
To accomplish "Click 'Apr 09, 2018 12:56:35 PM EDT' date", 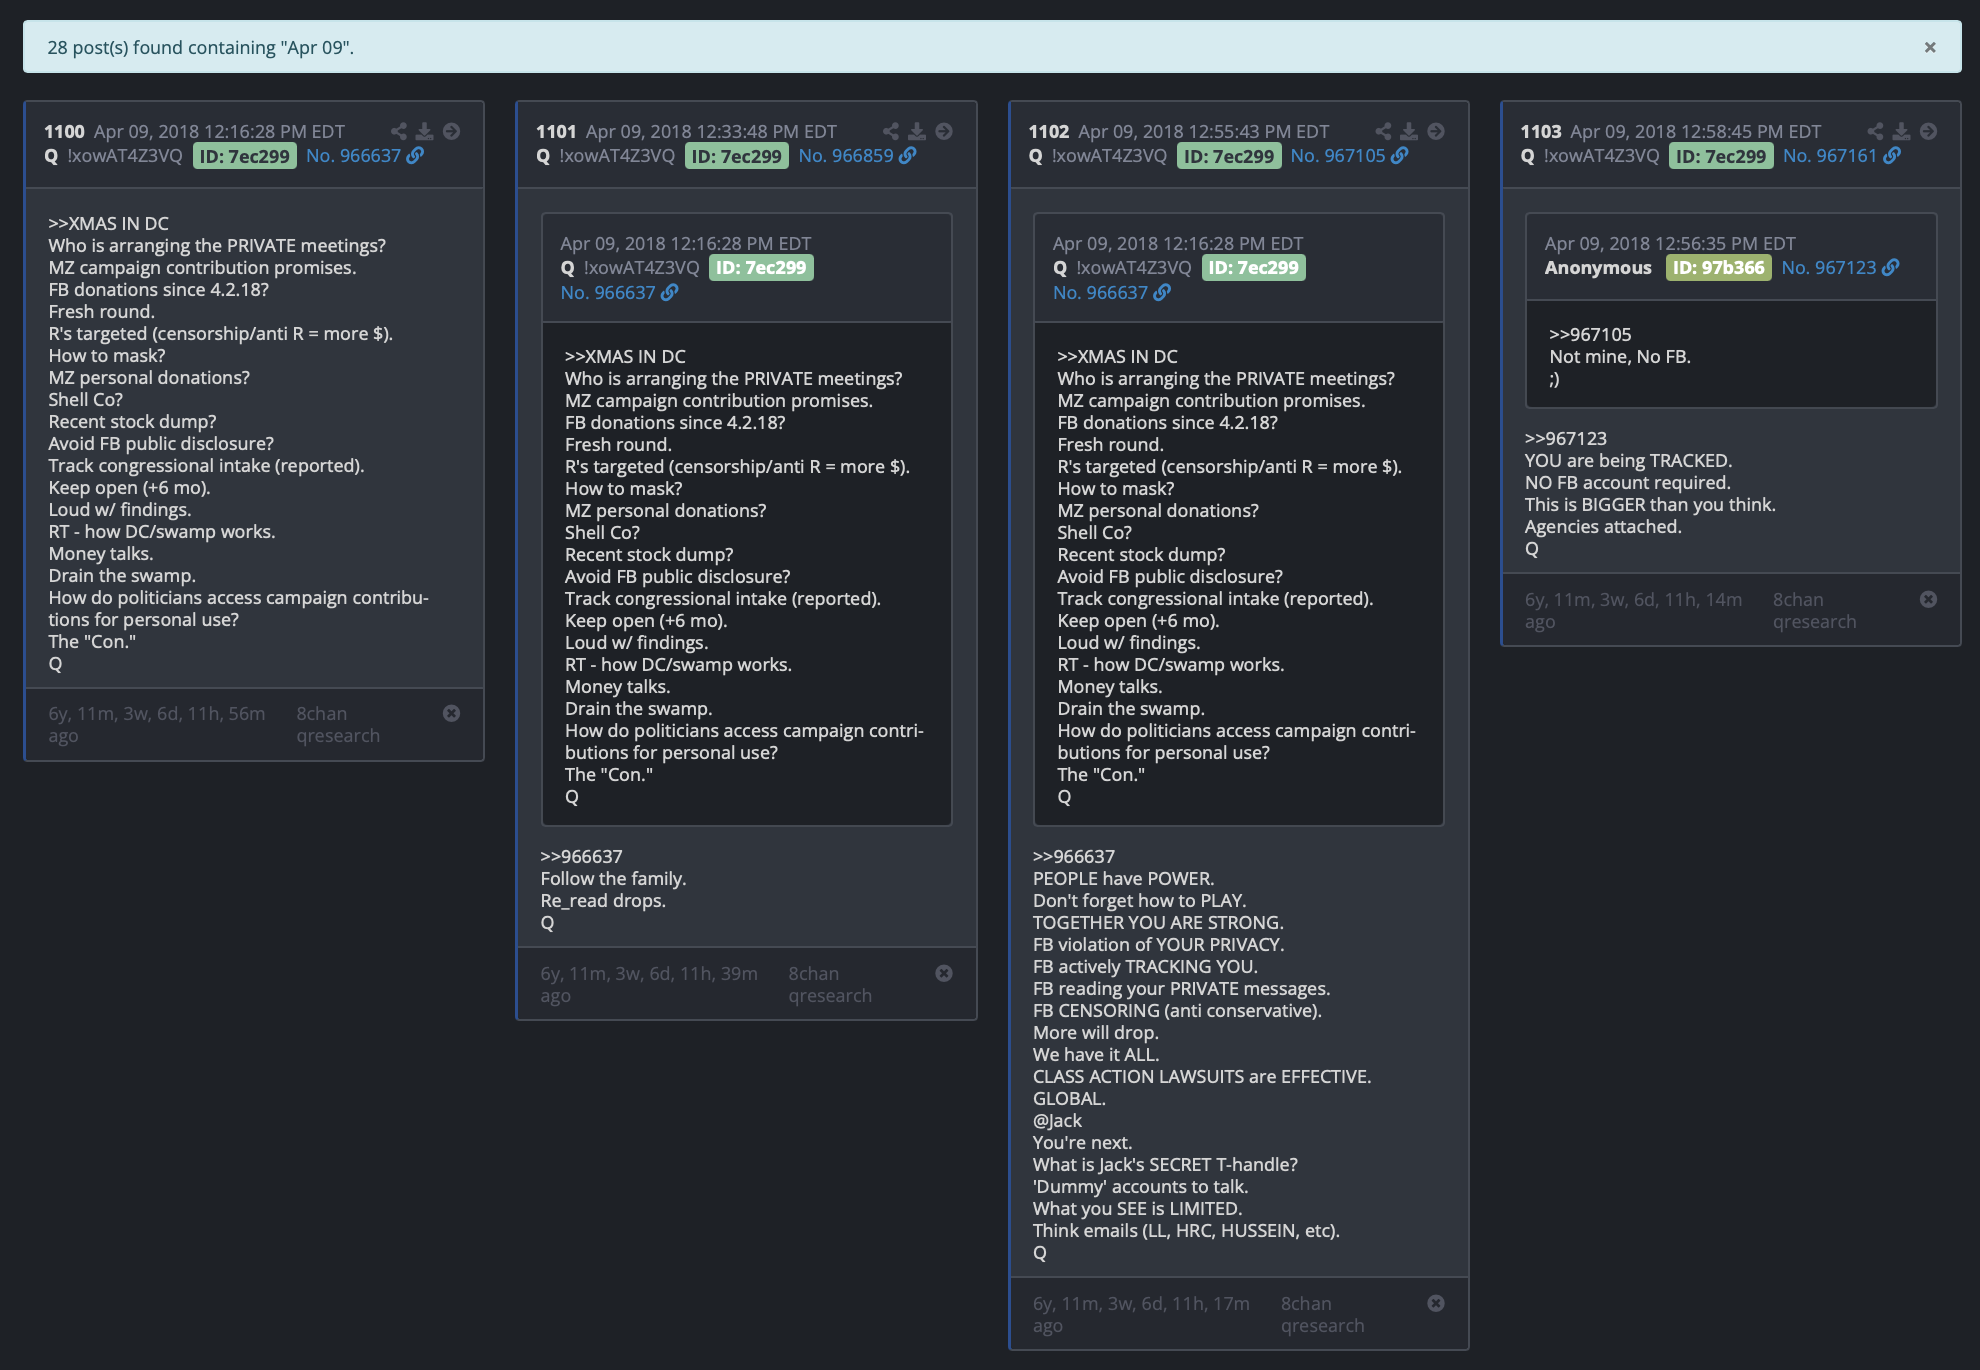I will coord(1670,244).
